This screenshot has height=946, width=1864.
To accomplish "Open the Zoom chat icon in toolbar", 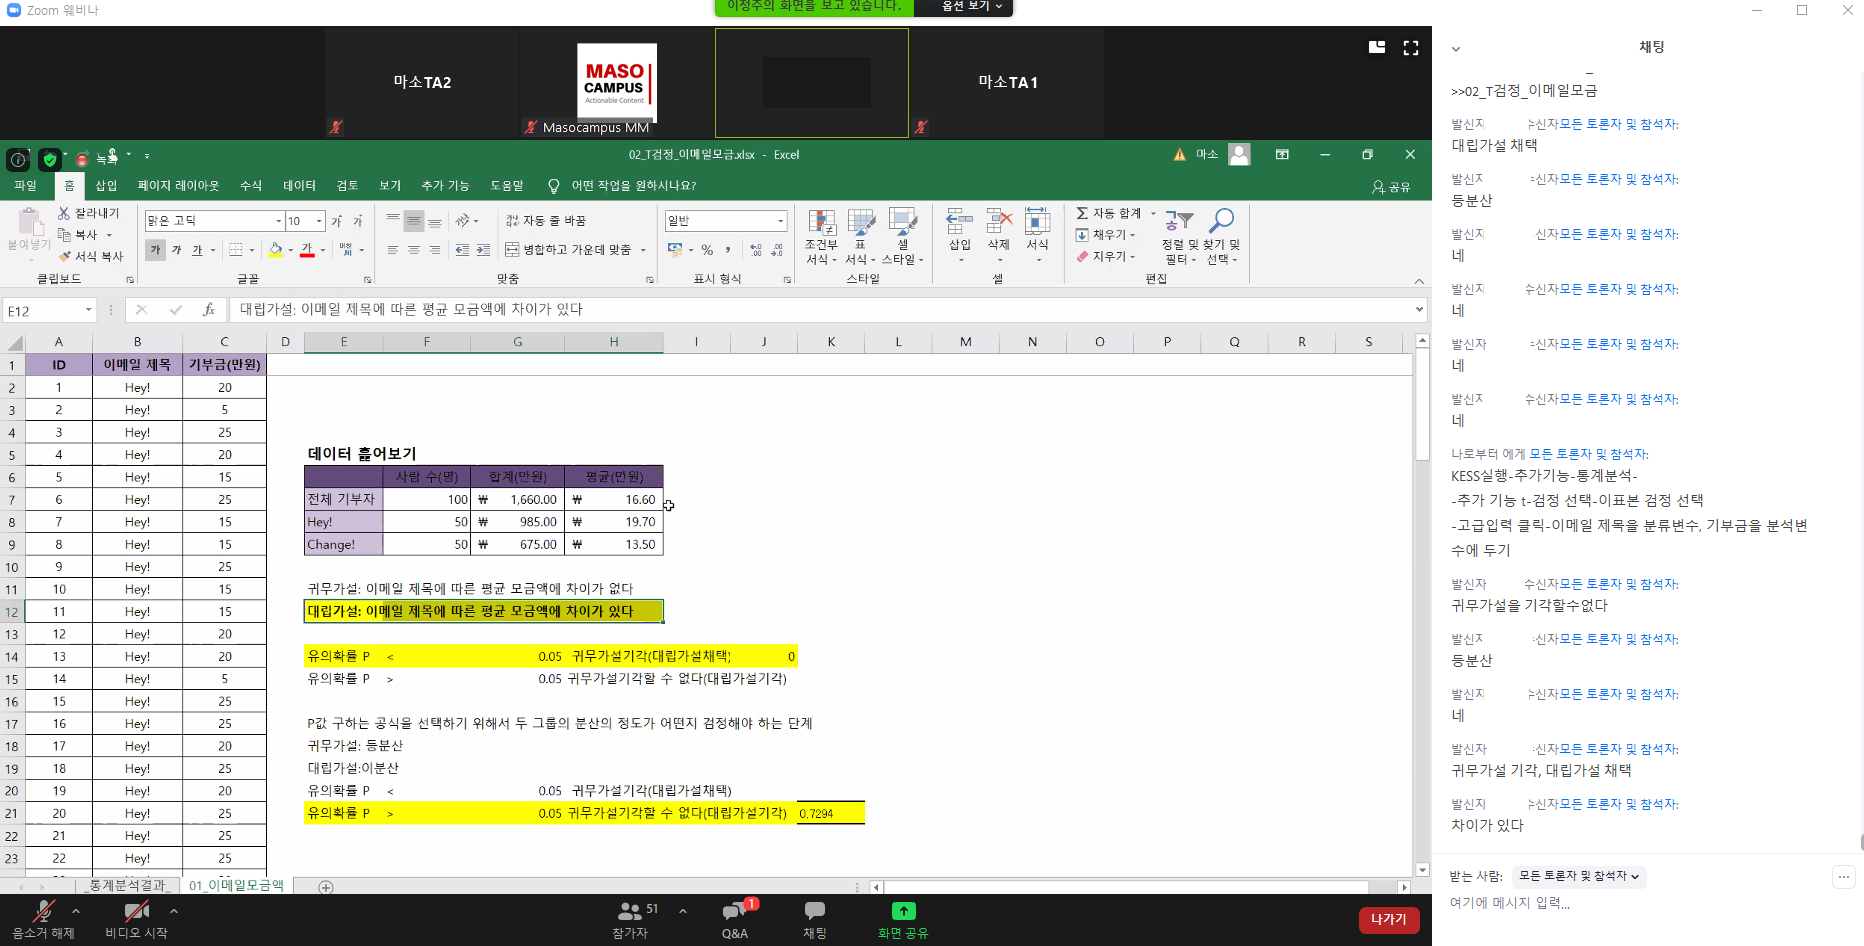I will click(815, 911).
